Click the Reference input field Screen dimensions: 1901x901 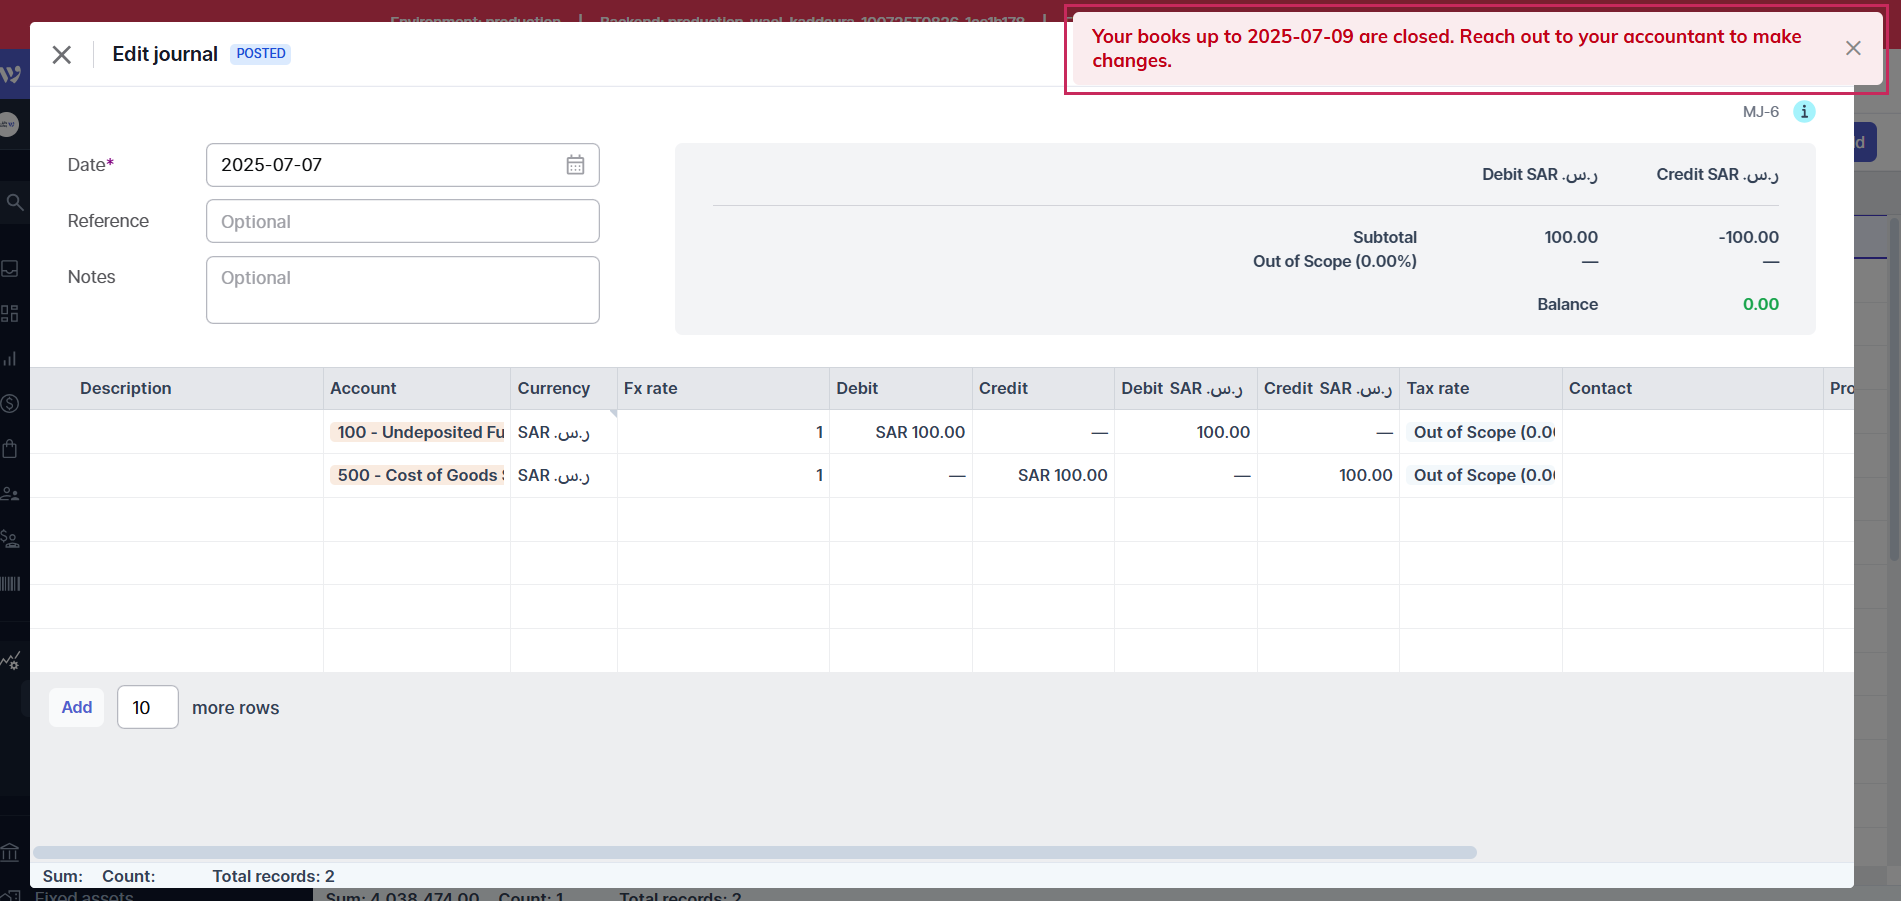tap(402, 221)
